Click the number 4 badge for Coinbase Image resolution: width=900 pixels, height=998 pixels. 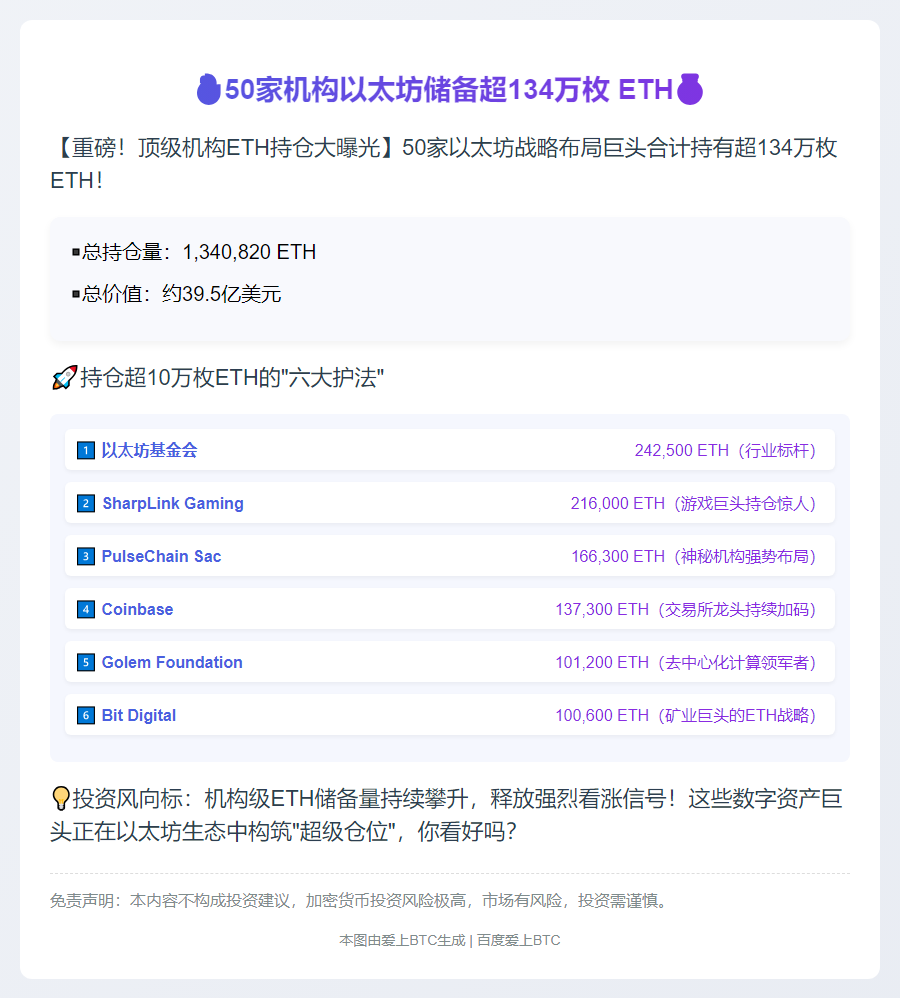[x=86, y=609]
